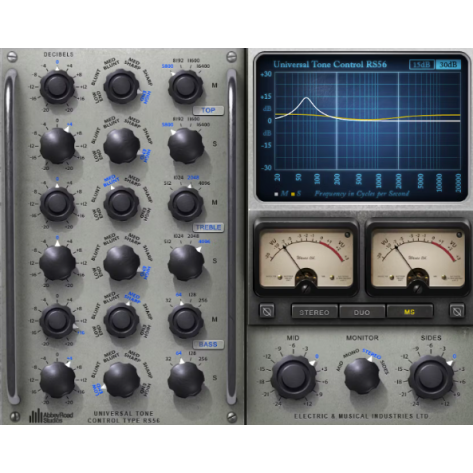Click the MID output level knob
Screen dimensions: 473x473
tap(293, 377)
